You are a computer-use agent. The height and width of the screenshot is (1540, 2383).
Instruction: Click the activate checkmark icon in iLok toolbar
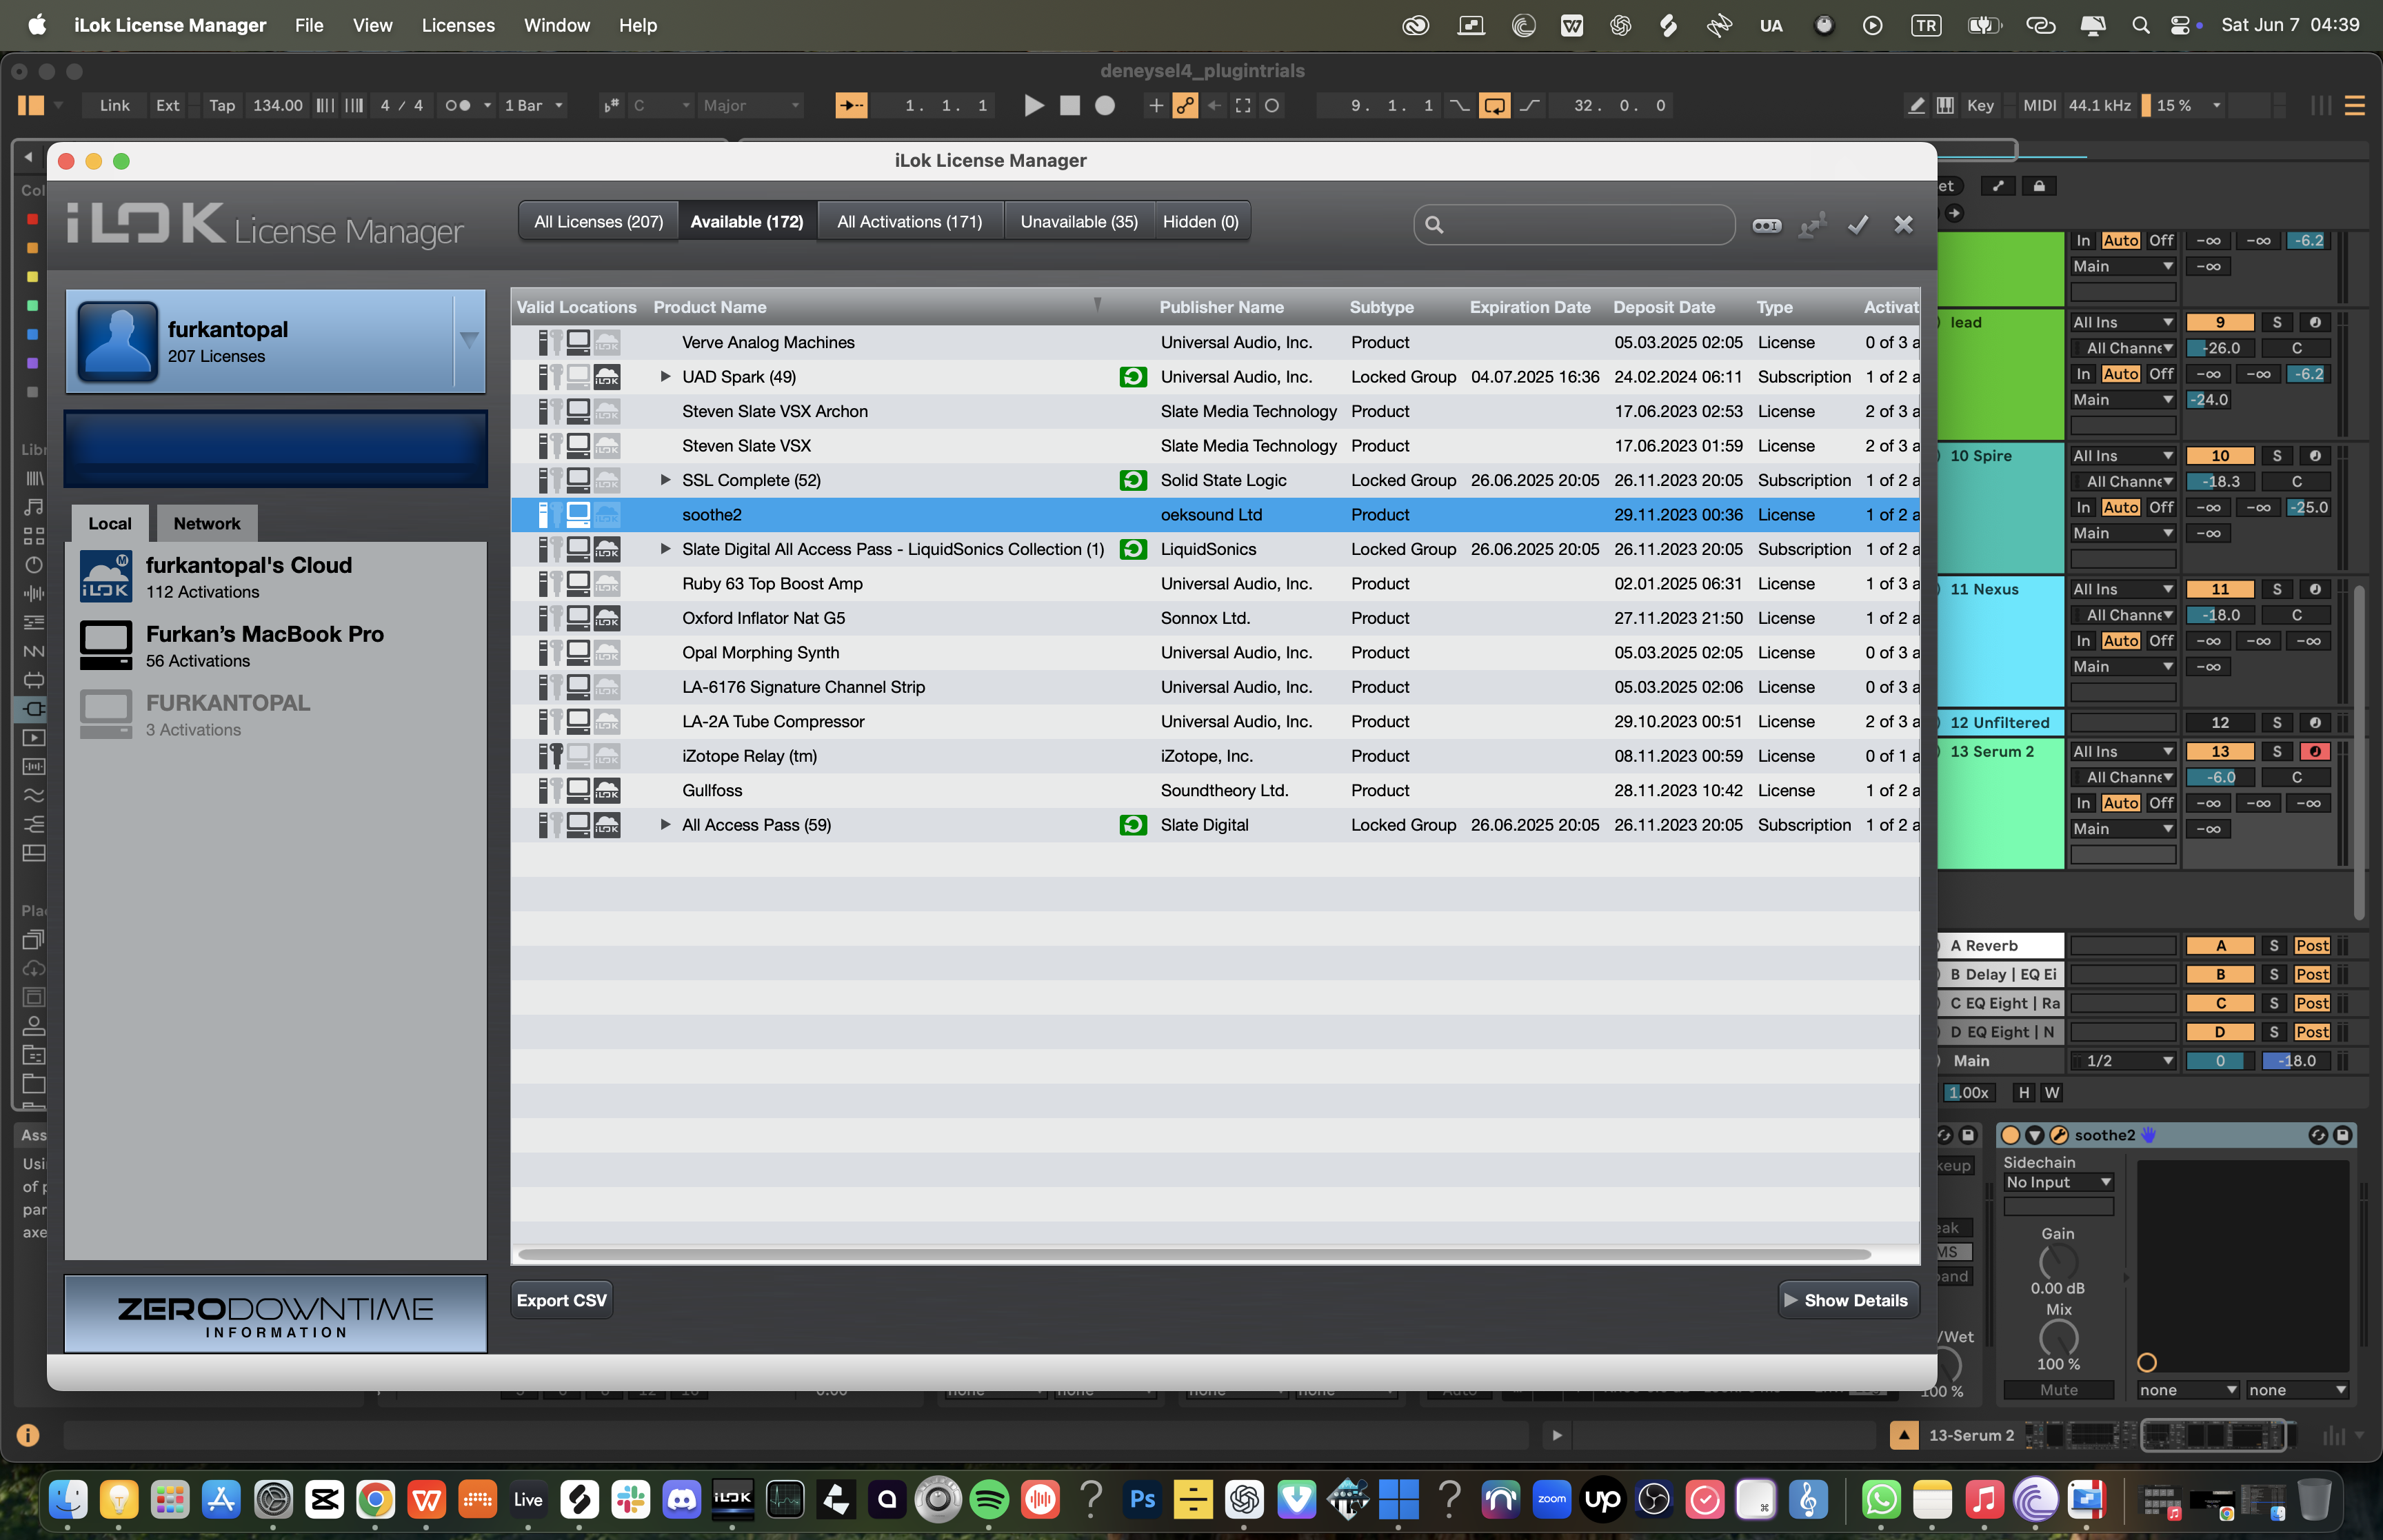(x=1857, y=225)
